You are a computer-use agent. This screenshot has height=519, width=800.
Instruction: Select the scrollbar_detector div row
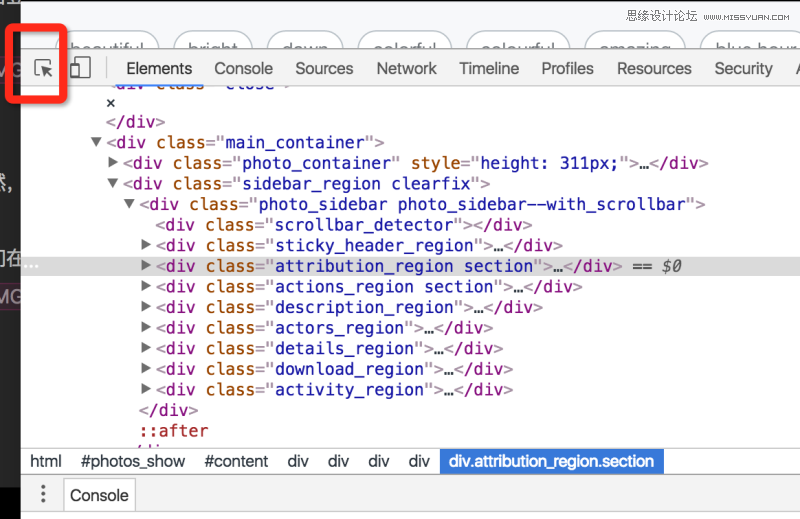tap(344, 225)
